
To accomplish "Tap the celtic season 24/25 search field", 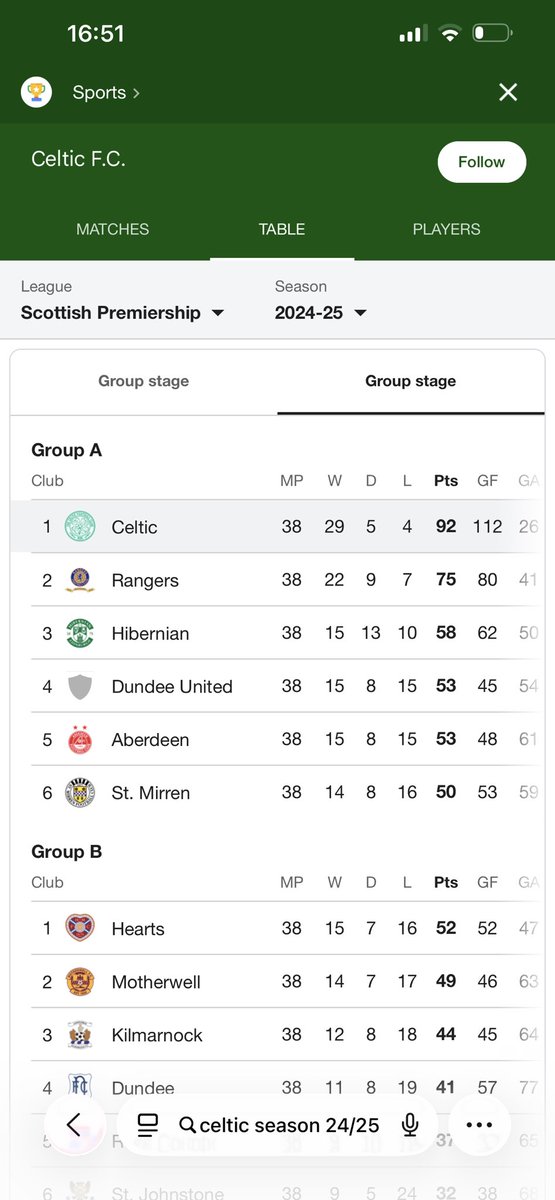I will pos(280,1125).
